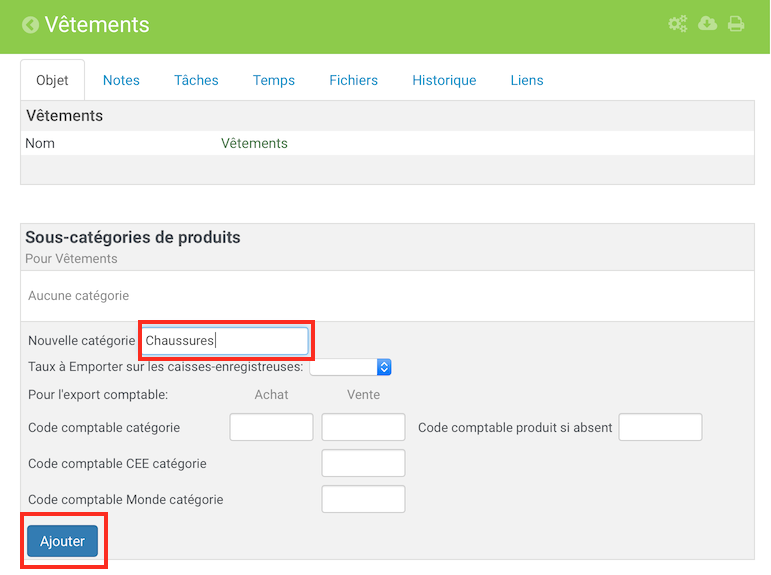Viewport: 771px width, 575px height.
Task: Go to the Fichiers tab
Action: (x=354, y=80)
